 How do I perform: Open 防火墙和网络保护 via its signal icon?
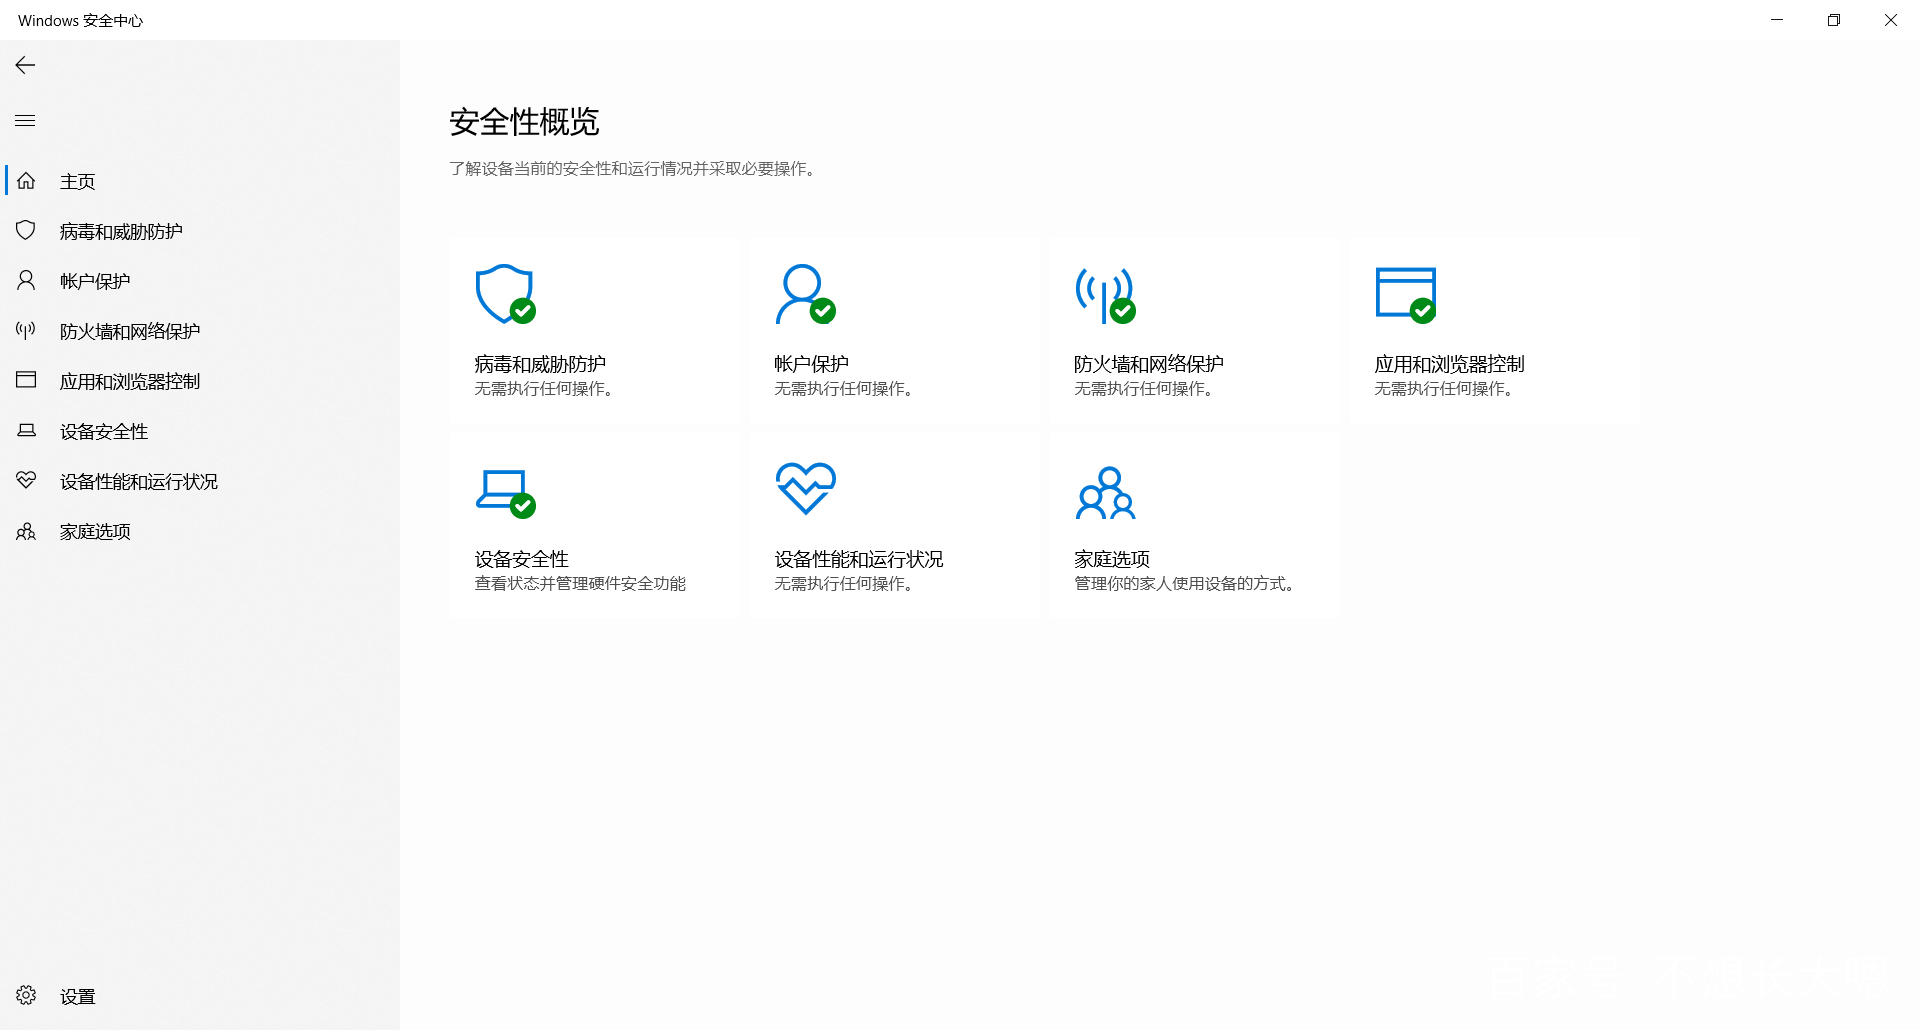(26, 330)
